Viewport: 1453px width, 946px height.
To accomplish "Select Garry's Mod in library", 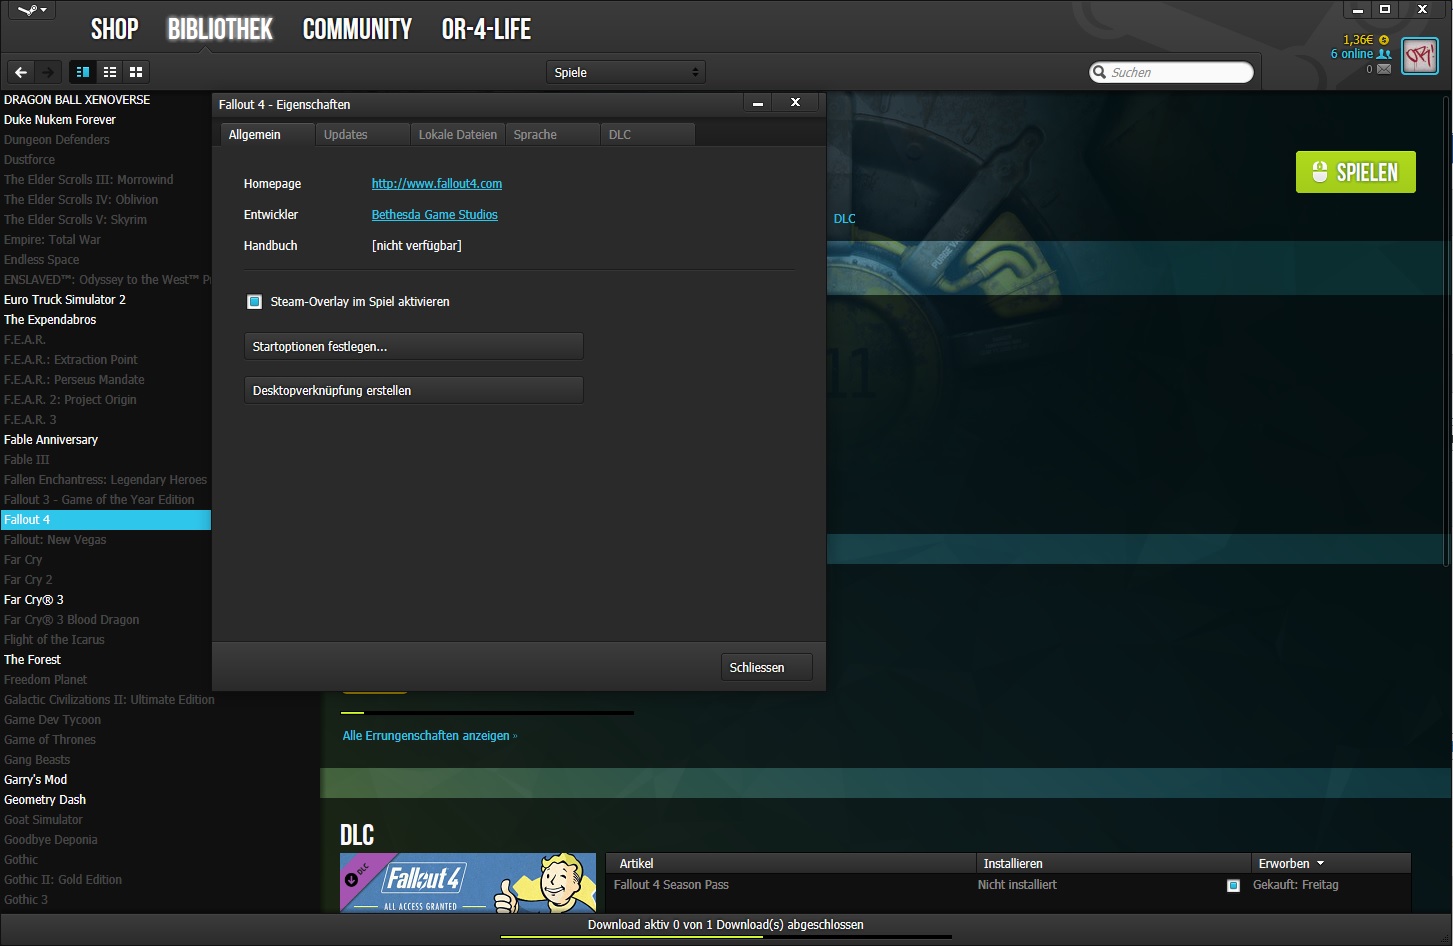I will [36, 780].
